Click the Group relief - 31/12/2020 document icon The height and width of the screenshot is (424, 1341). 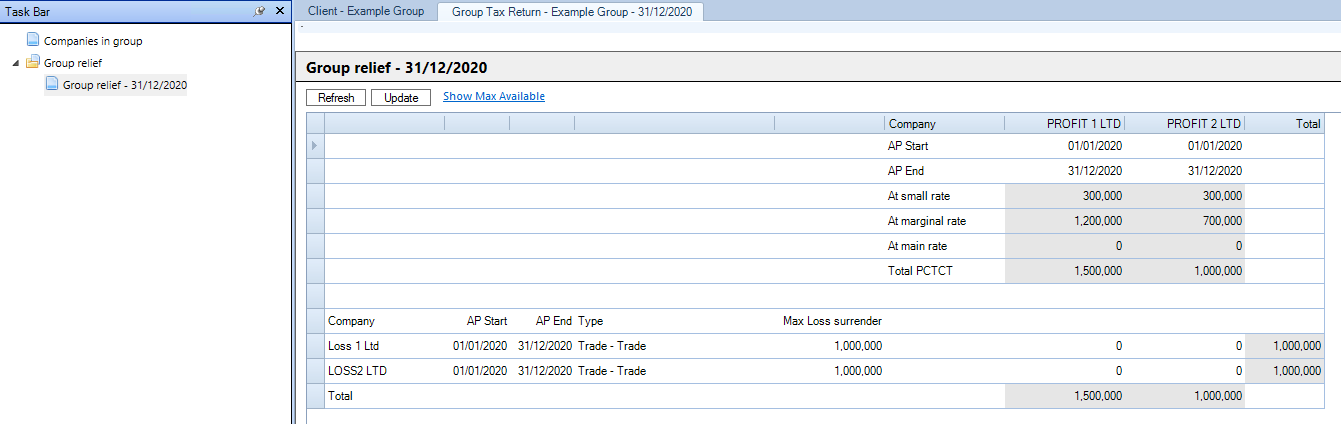[52, 85]
